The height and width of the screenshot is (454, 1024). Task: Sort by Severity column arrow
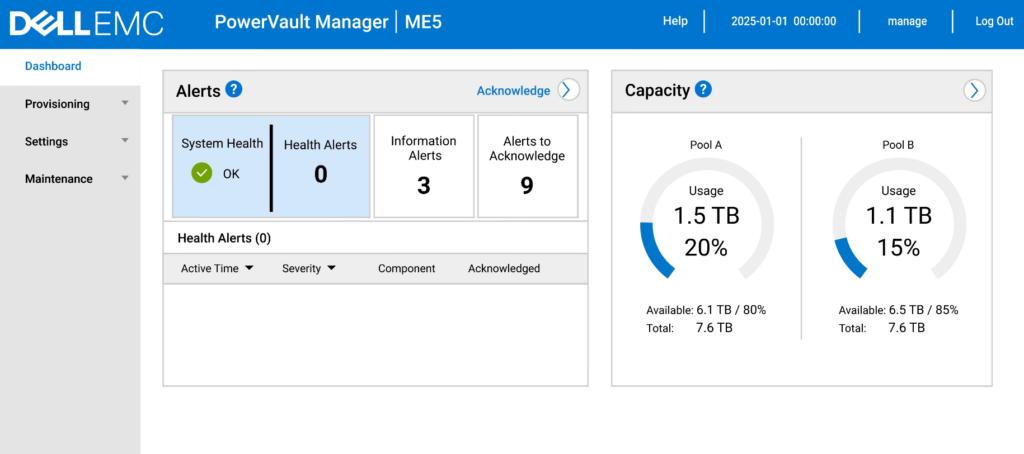coord(331,268)
